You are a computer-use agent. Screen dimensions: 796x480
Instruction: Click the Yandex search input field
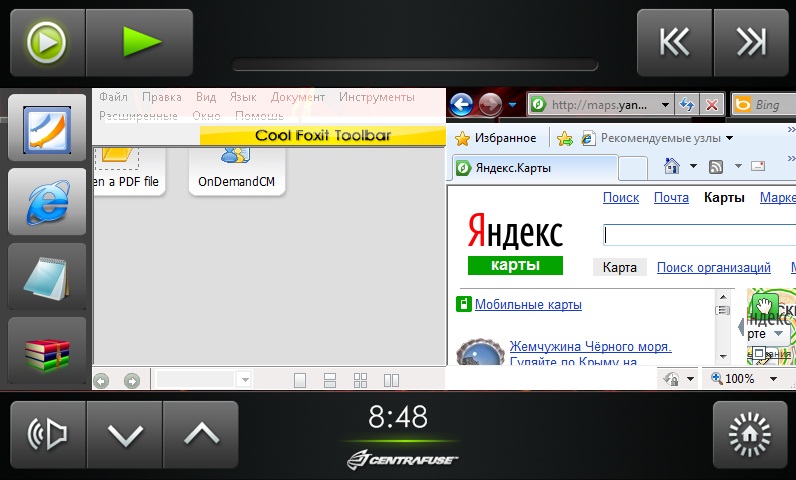(698, 234)
